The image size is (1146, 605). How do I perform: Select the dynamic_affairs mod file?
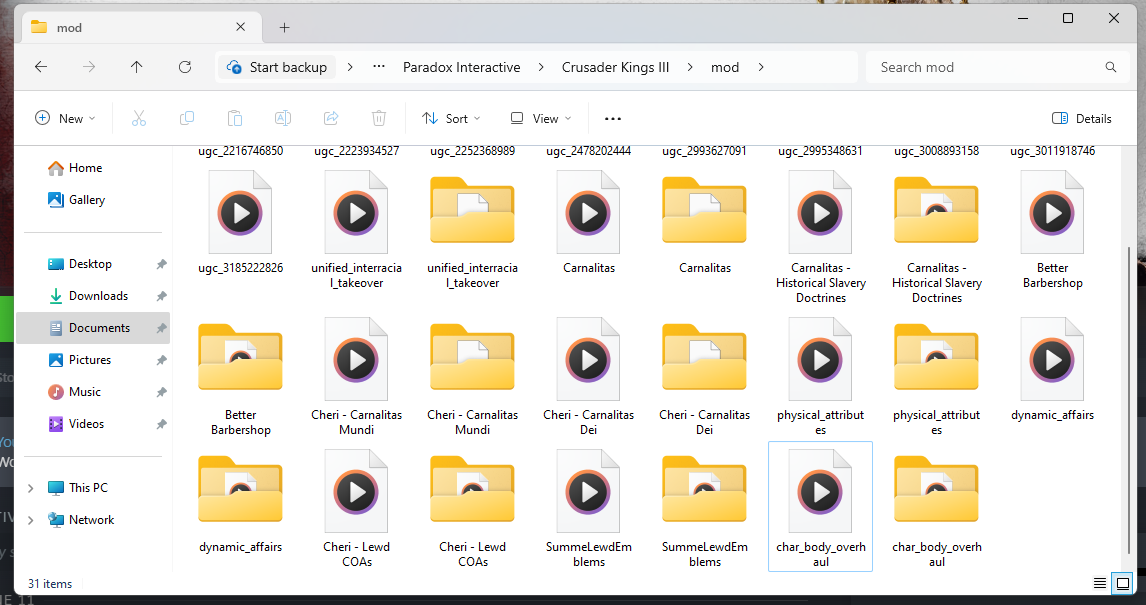(x=1052, y=370)
